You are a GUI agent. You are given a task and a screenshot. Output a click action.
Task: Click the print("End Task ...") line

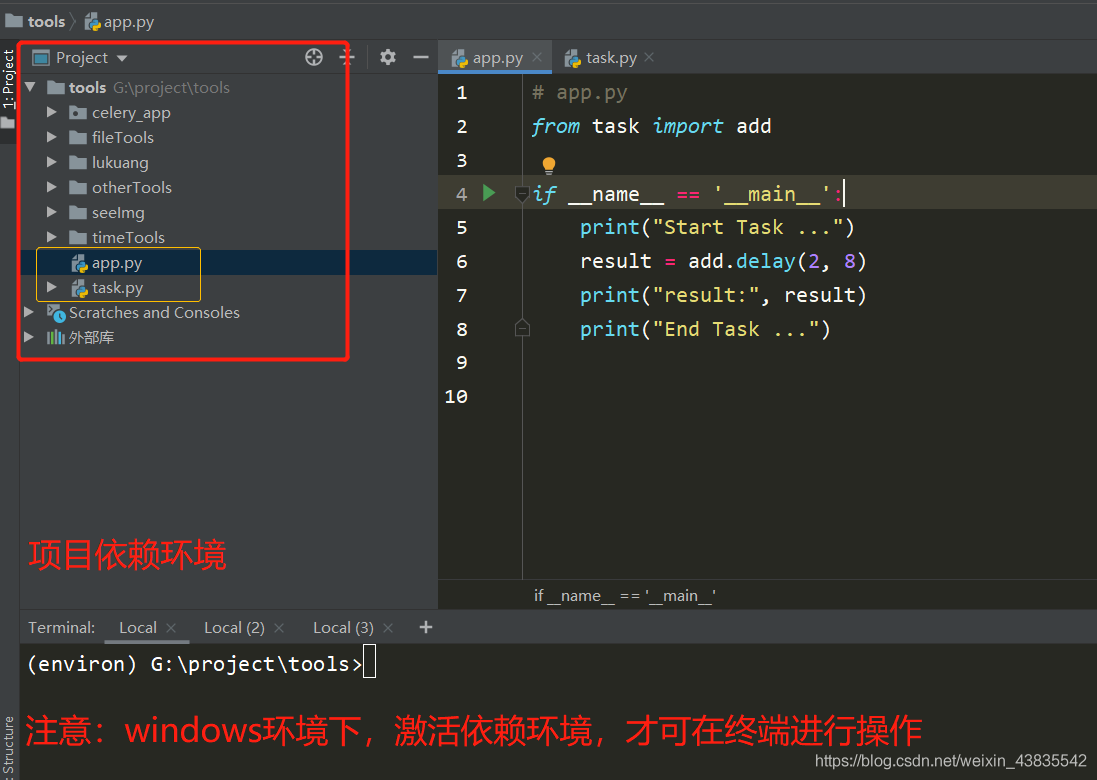pos(705,329)
